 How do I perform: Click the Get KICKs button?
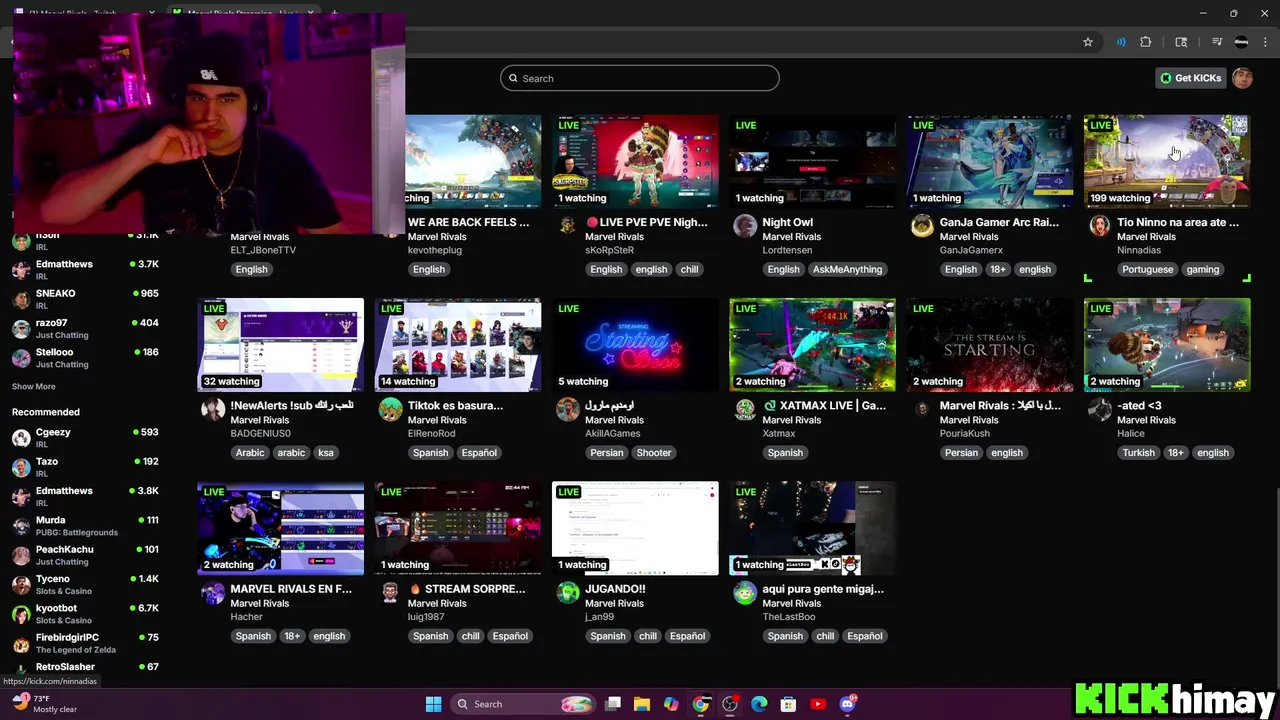[x=1190, y=78]
